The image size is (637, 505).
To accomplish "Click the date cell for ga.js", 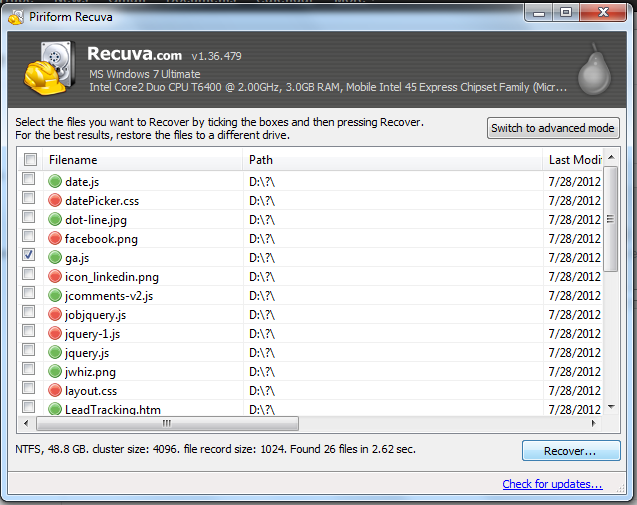I will 574,258.
